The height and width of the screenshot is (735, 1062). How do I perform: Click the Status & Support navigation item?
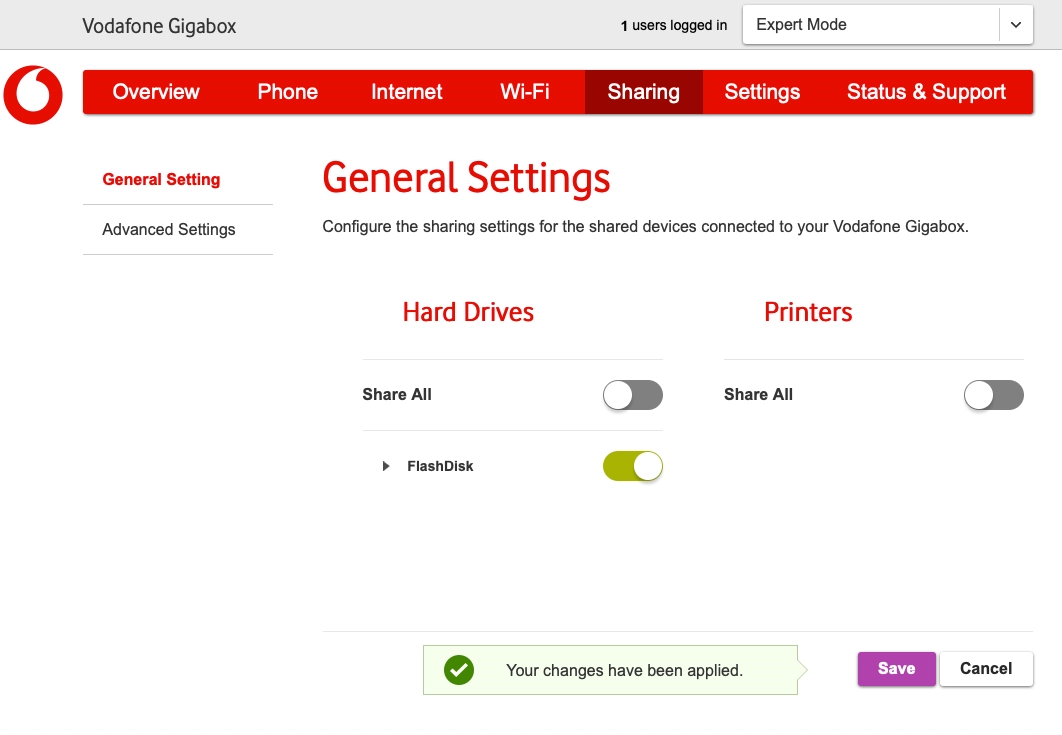(x=926, y=91)
